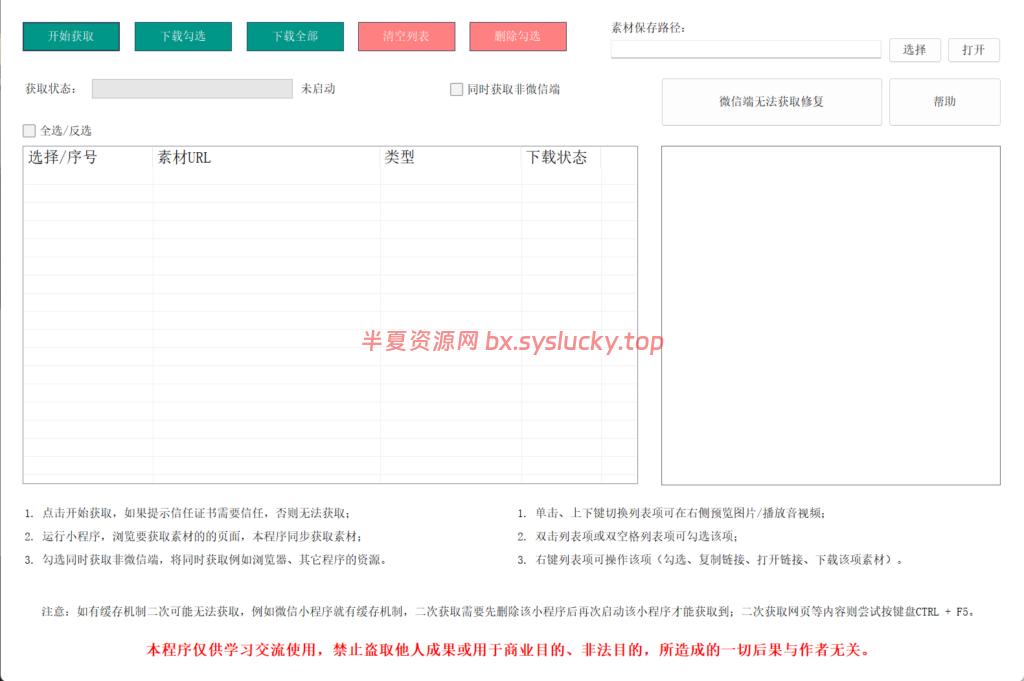The height and width of the screenshot is (681, 1024).
Task: Click the 开始获取 button
Action: (x=71, y=37)
